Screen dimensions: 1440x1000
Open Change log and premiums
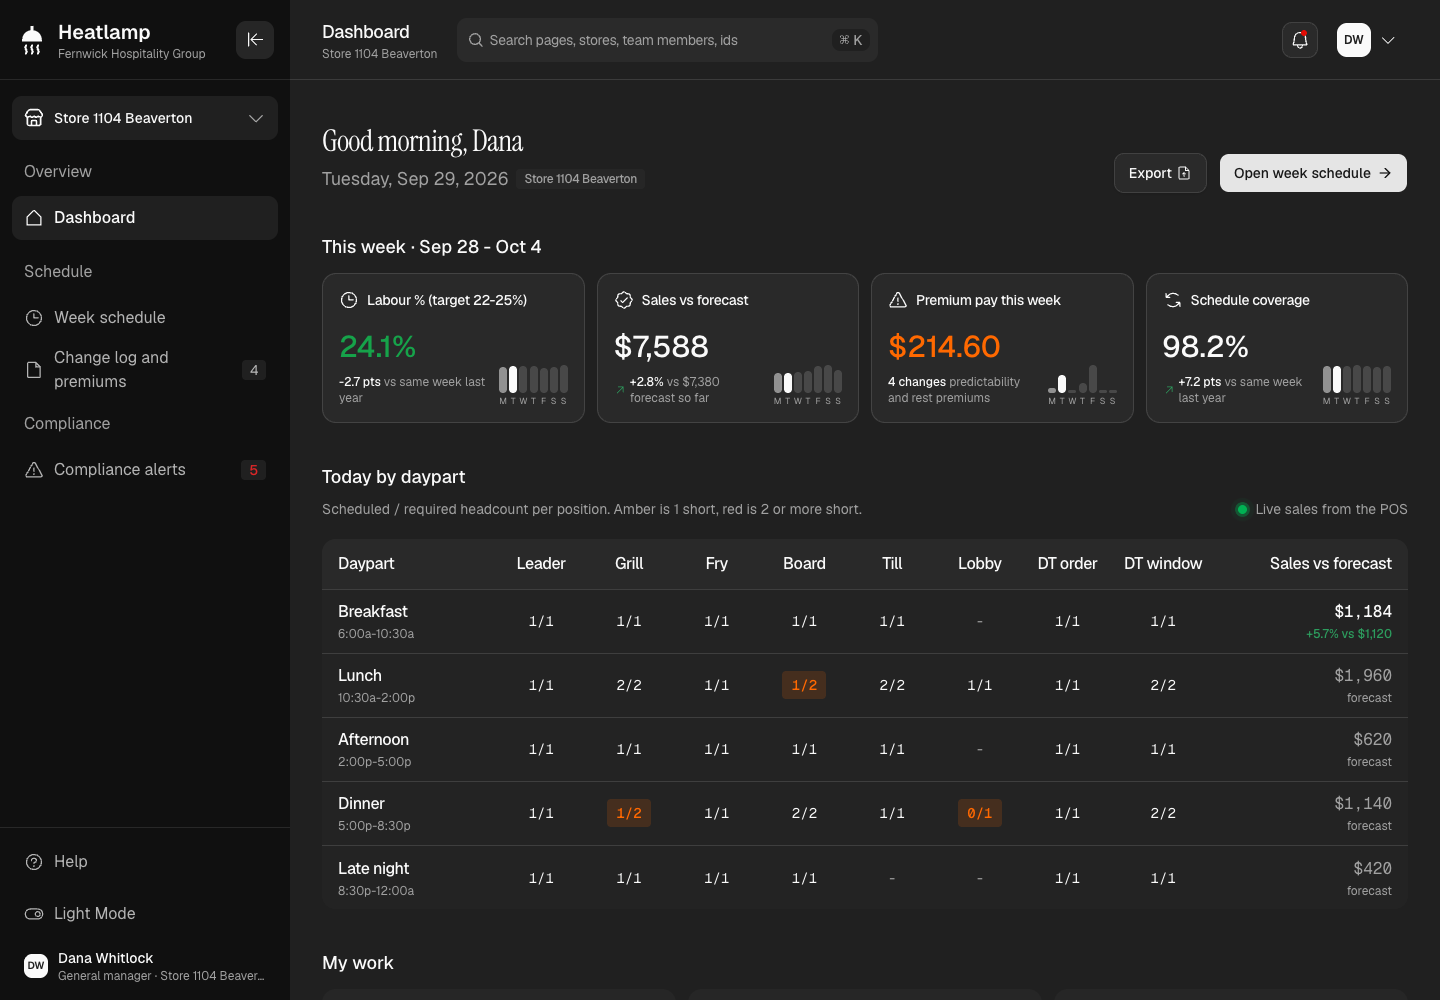coord(145,370)
